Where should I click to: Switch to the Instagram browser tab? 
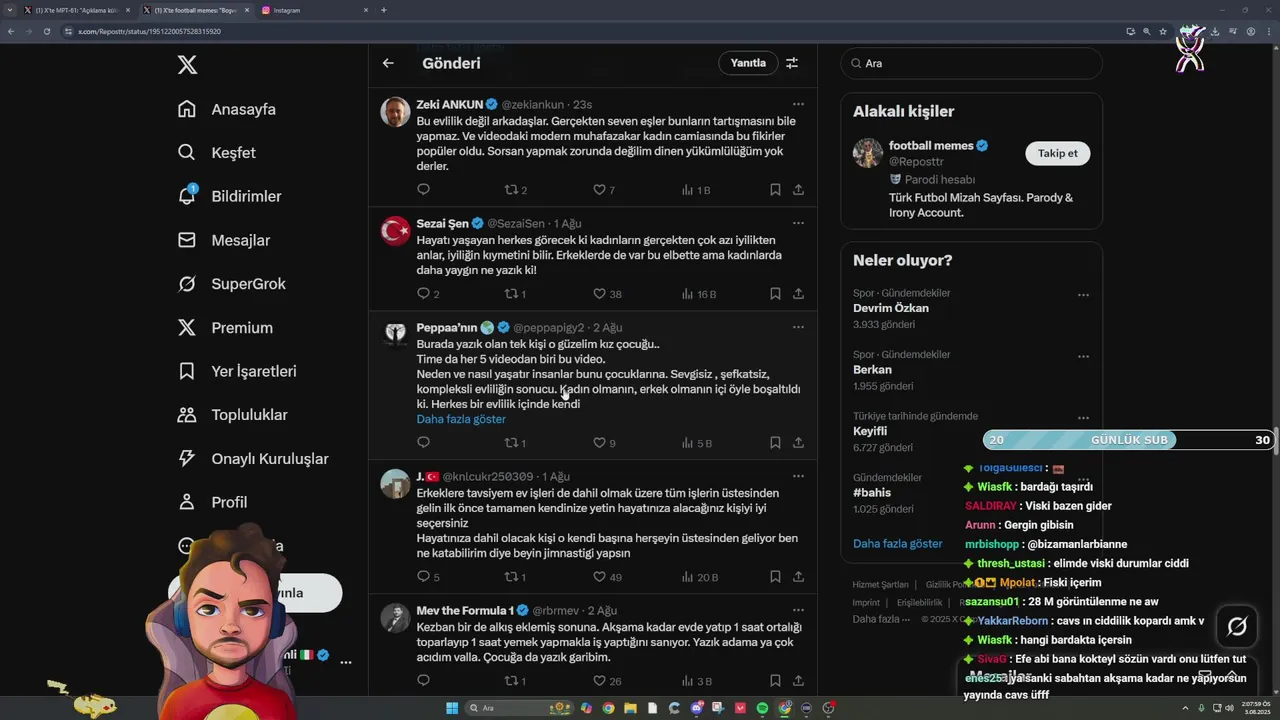coord(315,10)
